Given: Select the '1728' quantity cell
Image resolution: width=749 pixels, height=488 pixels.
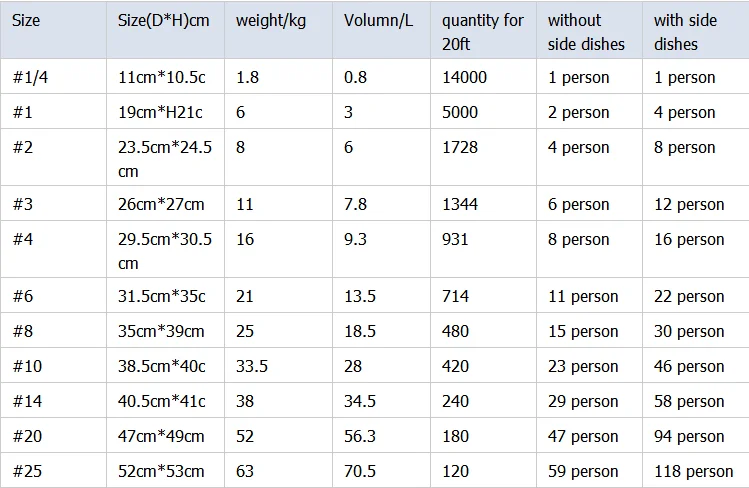Looking at the screenshot, I should 460,147.
